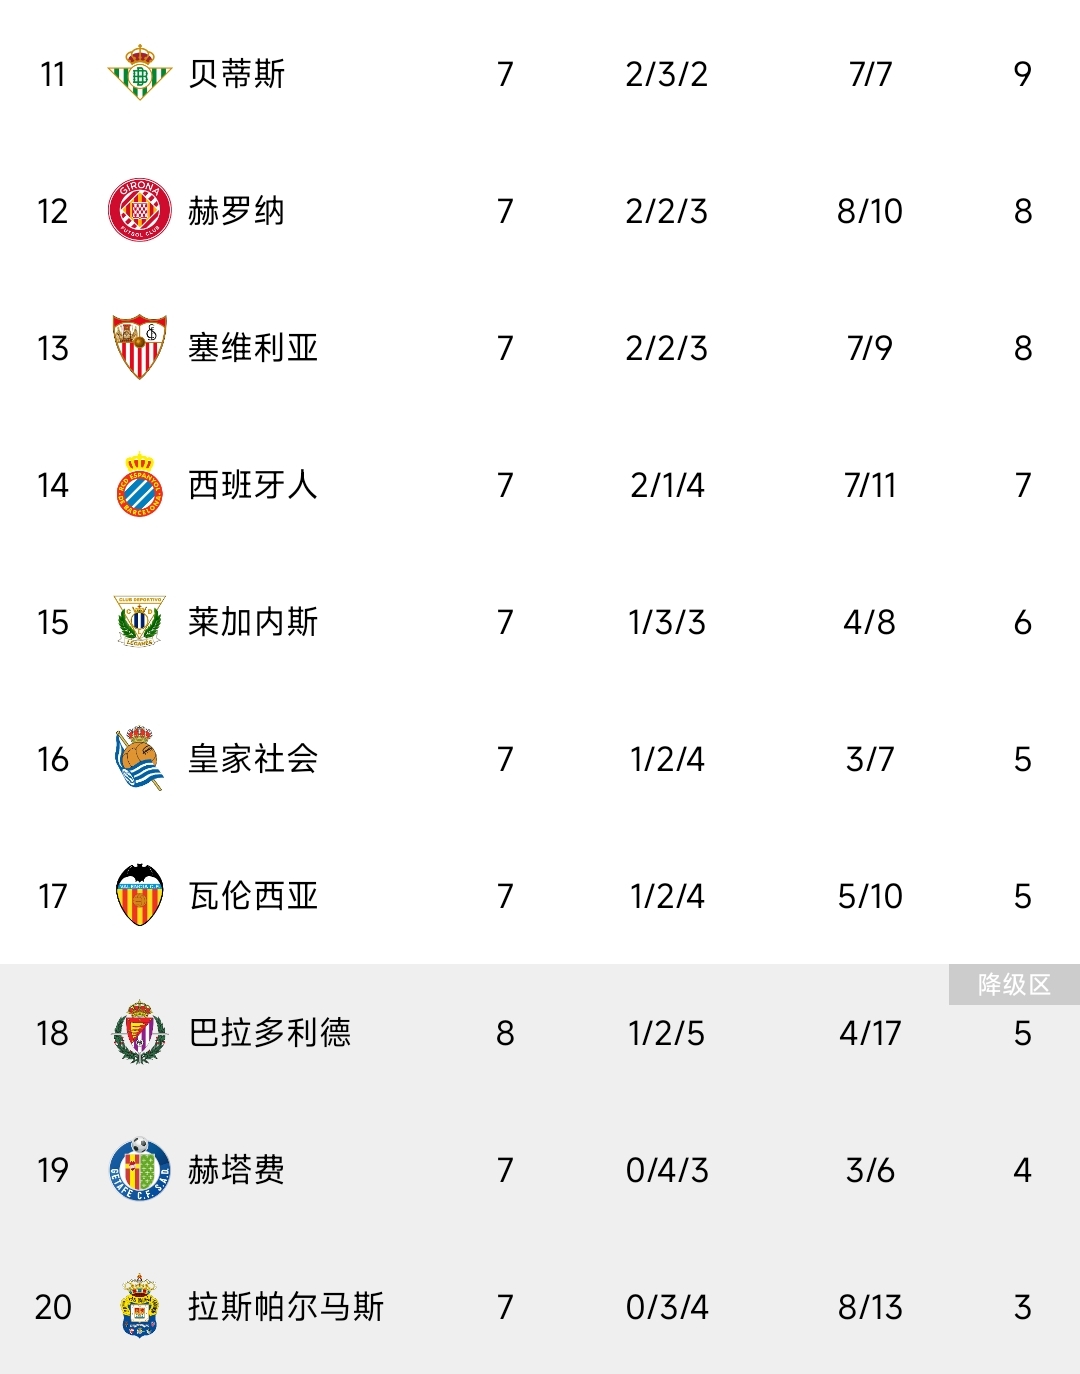Select the Las Palmas club crest

pyautogui.click(x=139, y=1306)
